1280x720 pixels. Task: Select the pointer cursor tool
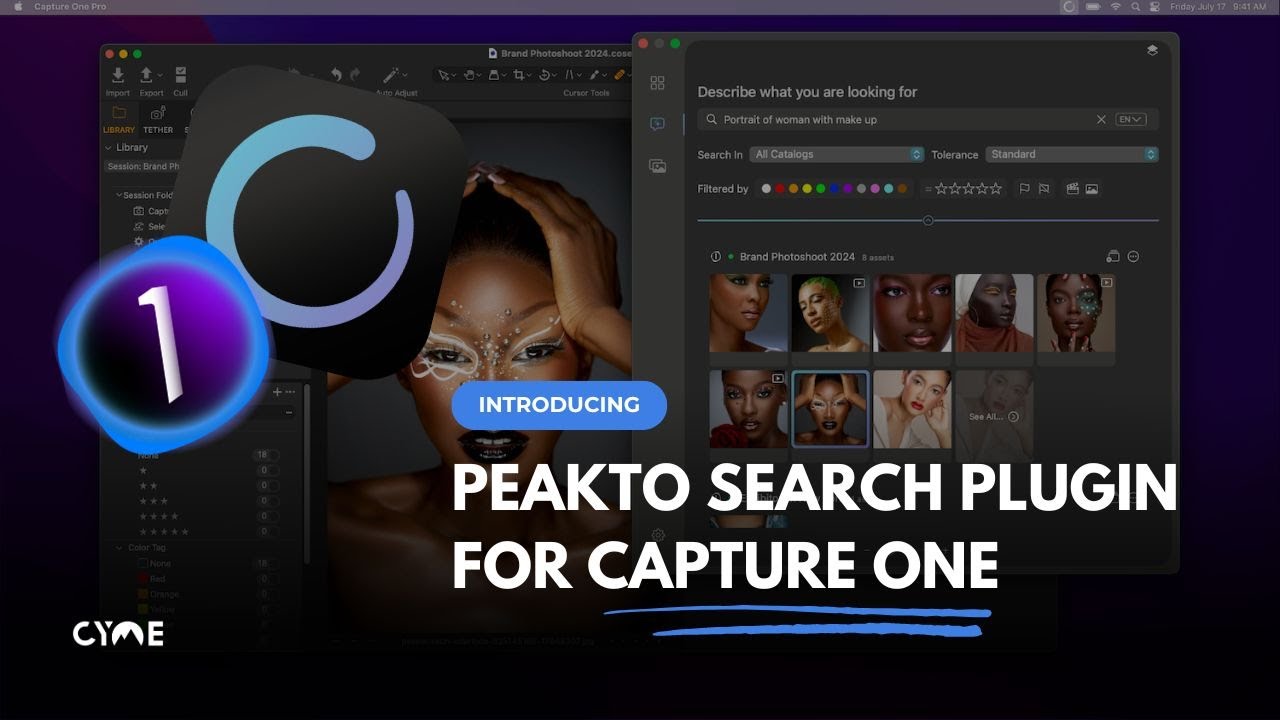click(445, 75)
